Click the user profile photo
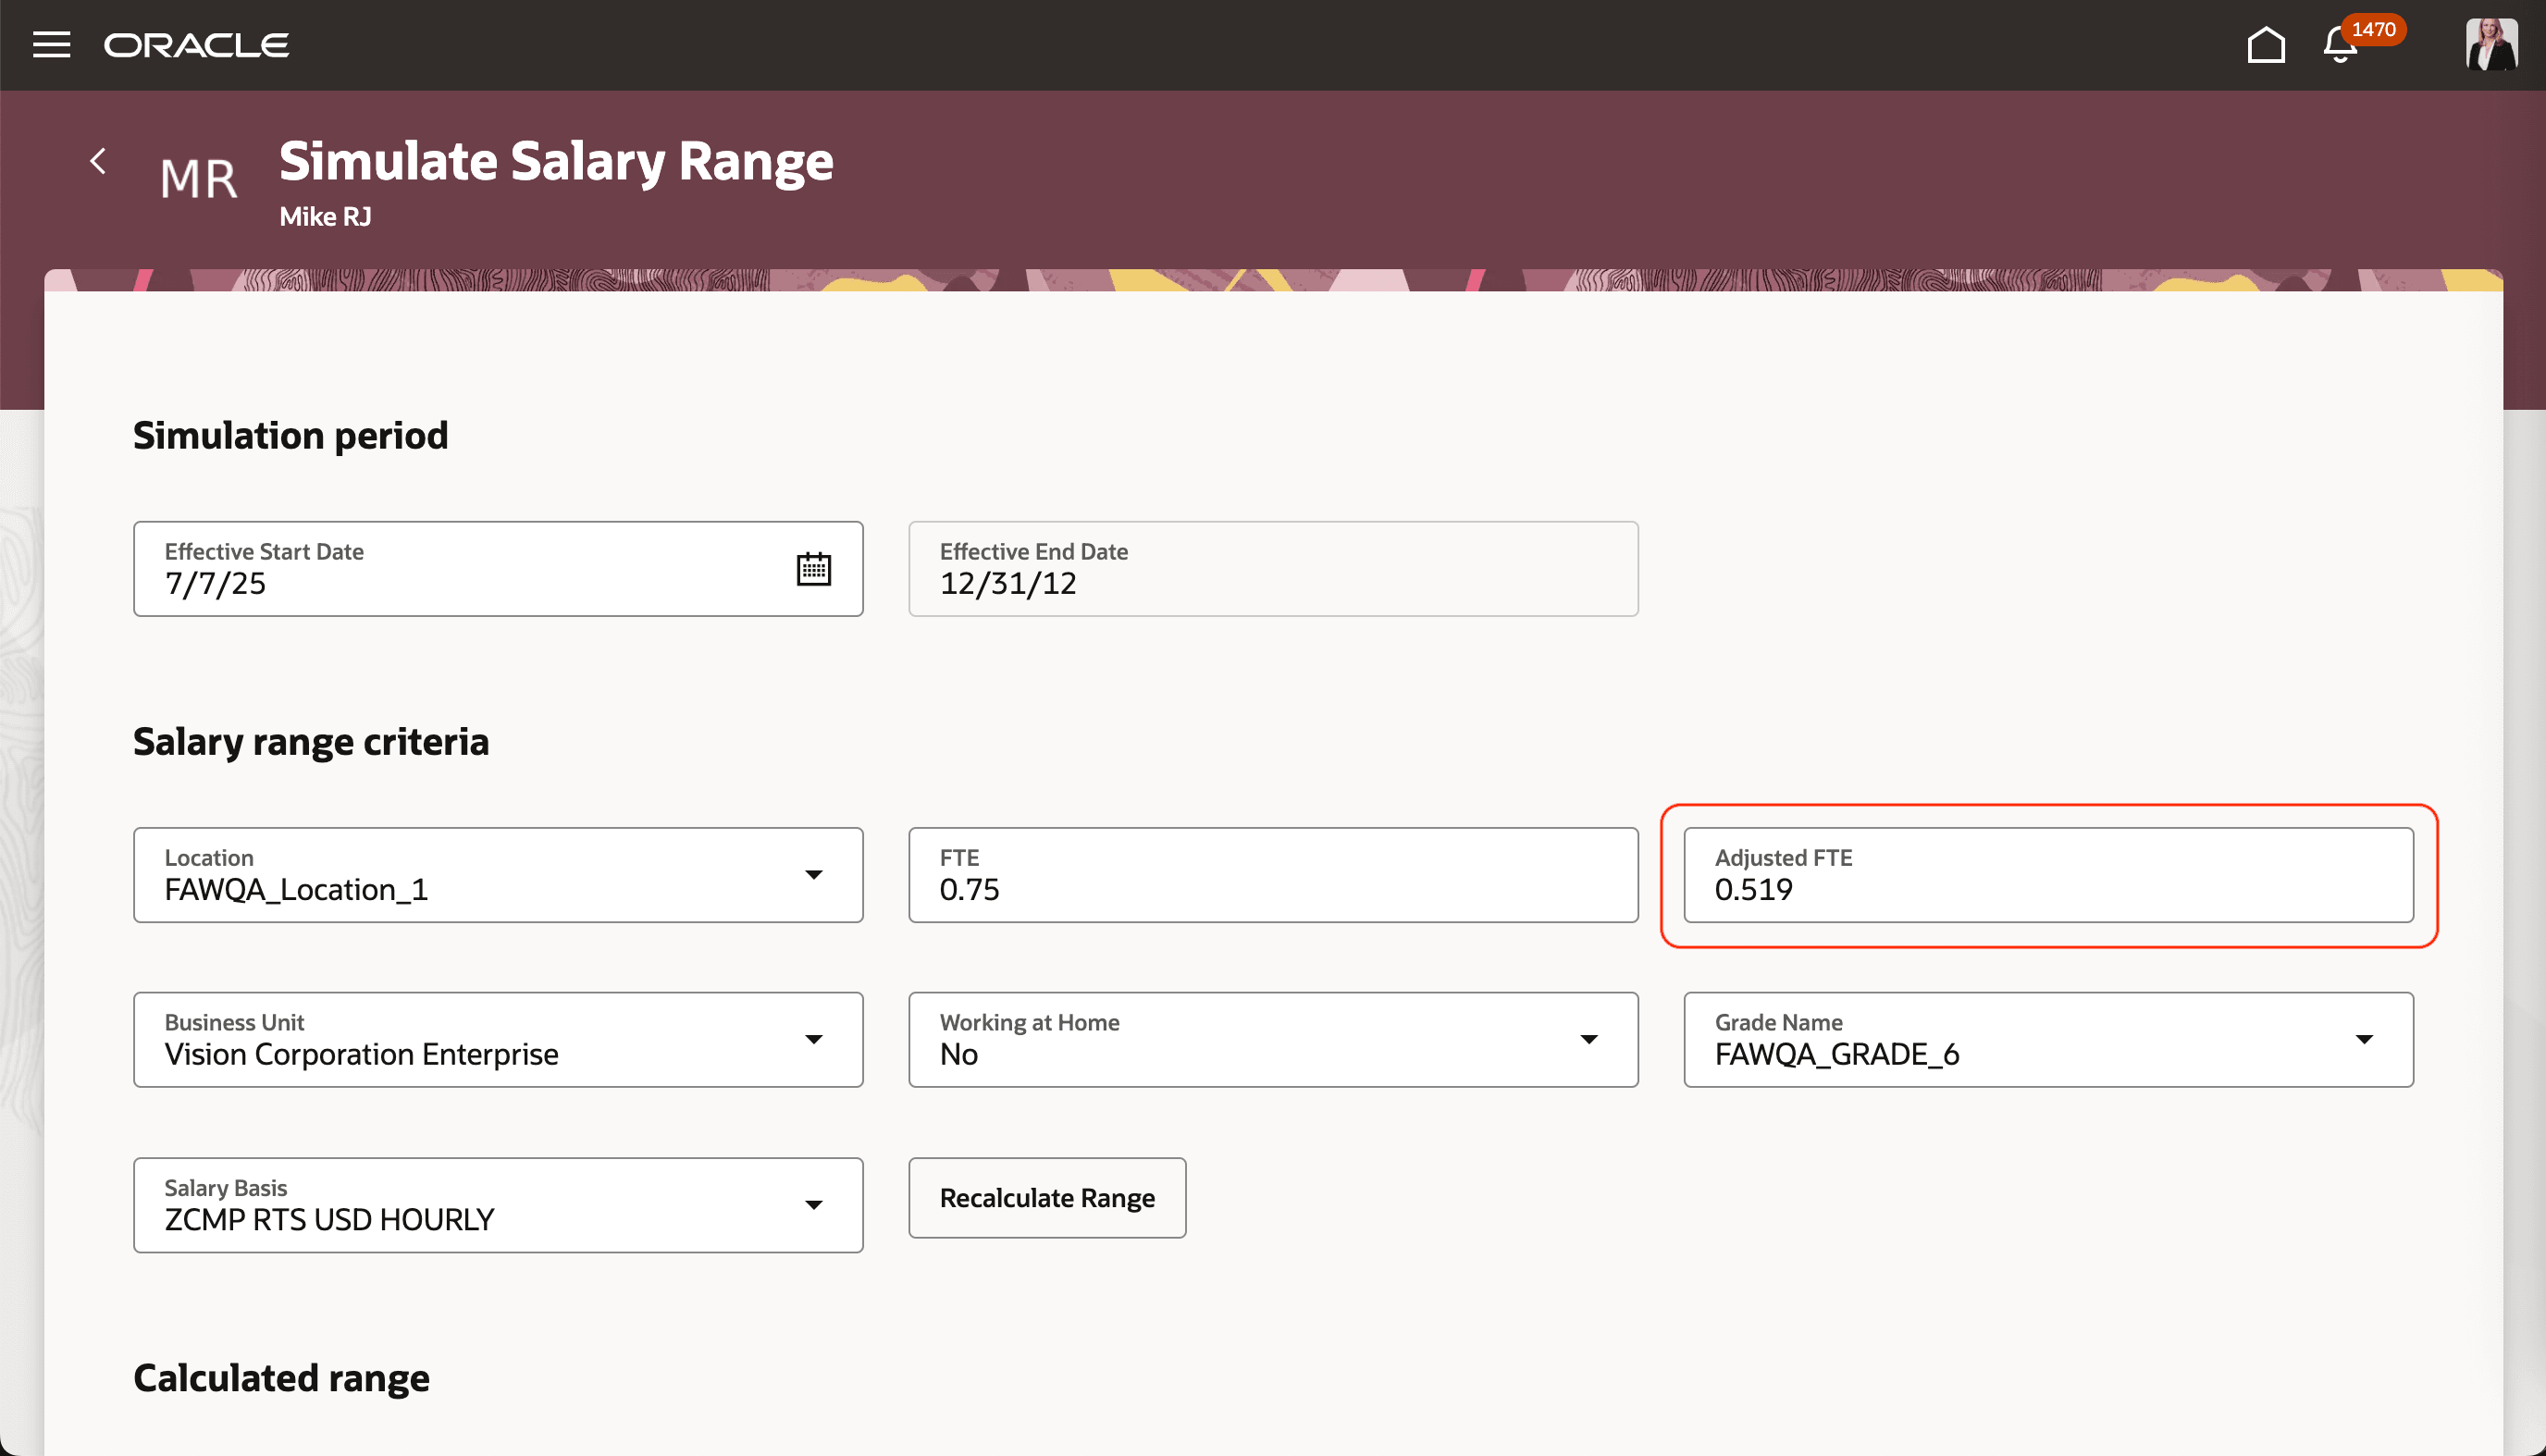Image resolution: width=2546 pixels, height=1456 pixels. coord(2491,44)
